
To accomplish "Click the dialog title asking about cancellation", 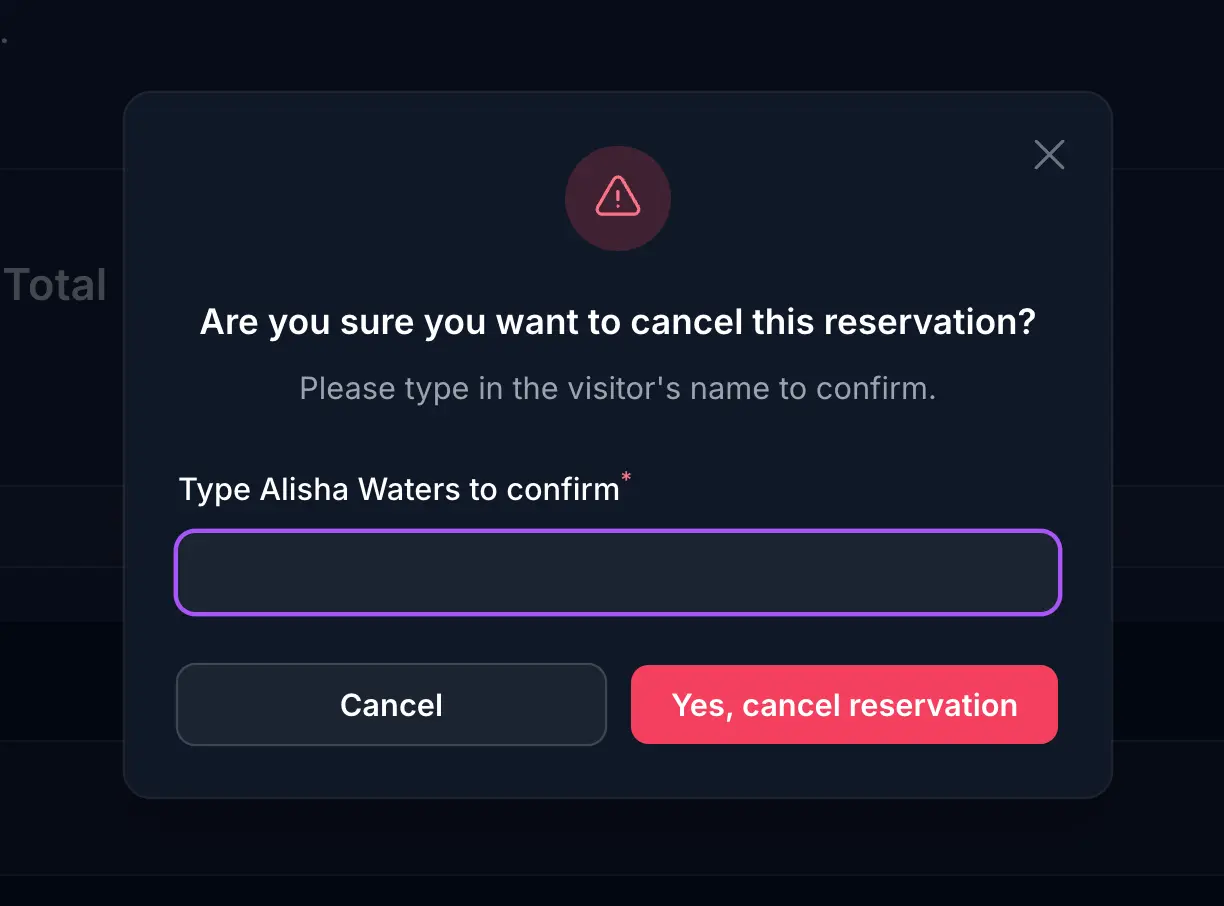I will pos(618,322).
